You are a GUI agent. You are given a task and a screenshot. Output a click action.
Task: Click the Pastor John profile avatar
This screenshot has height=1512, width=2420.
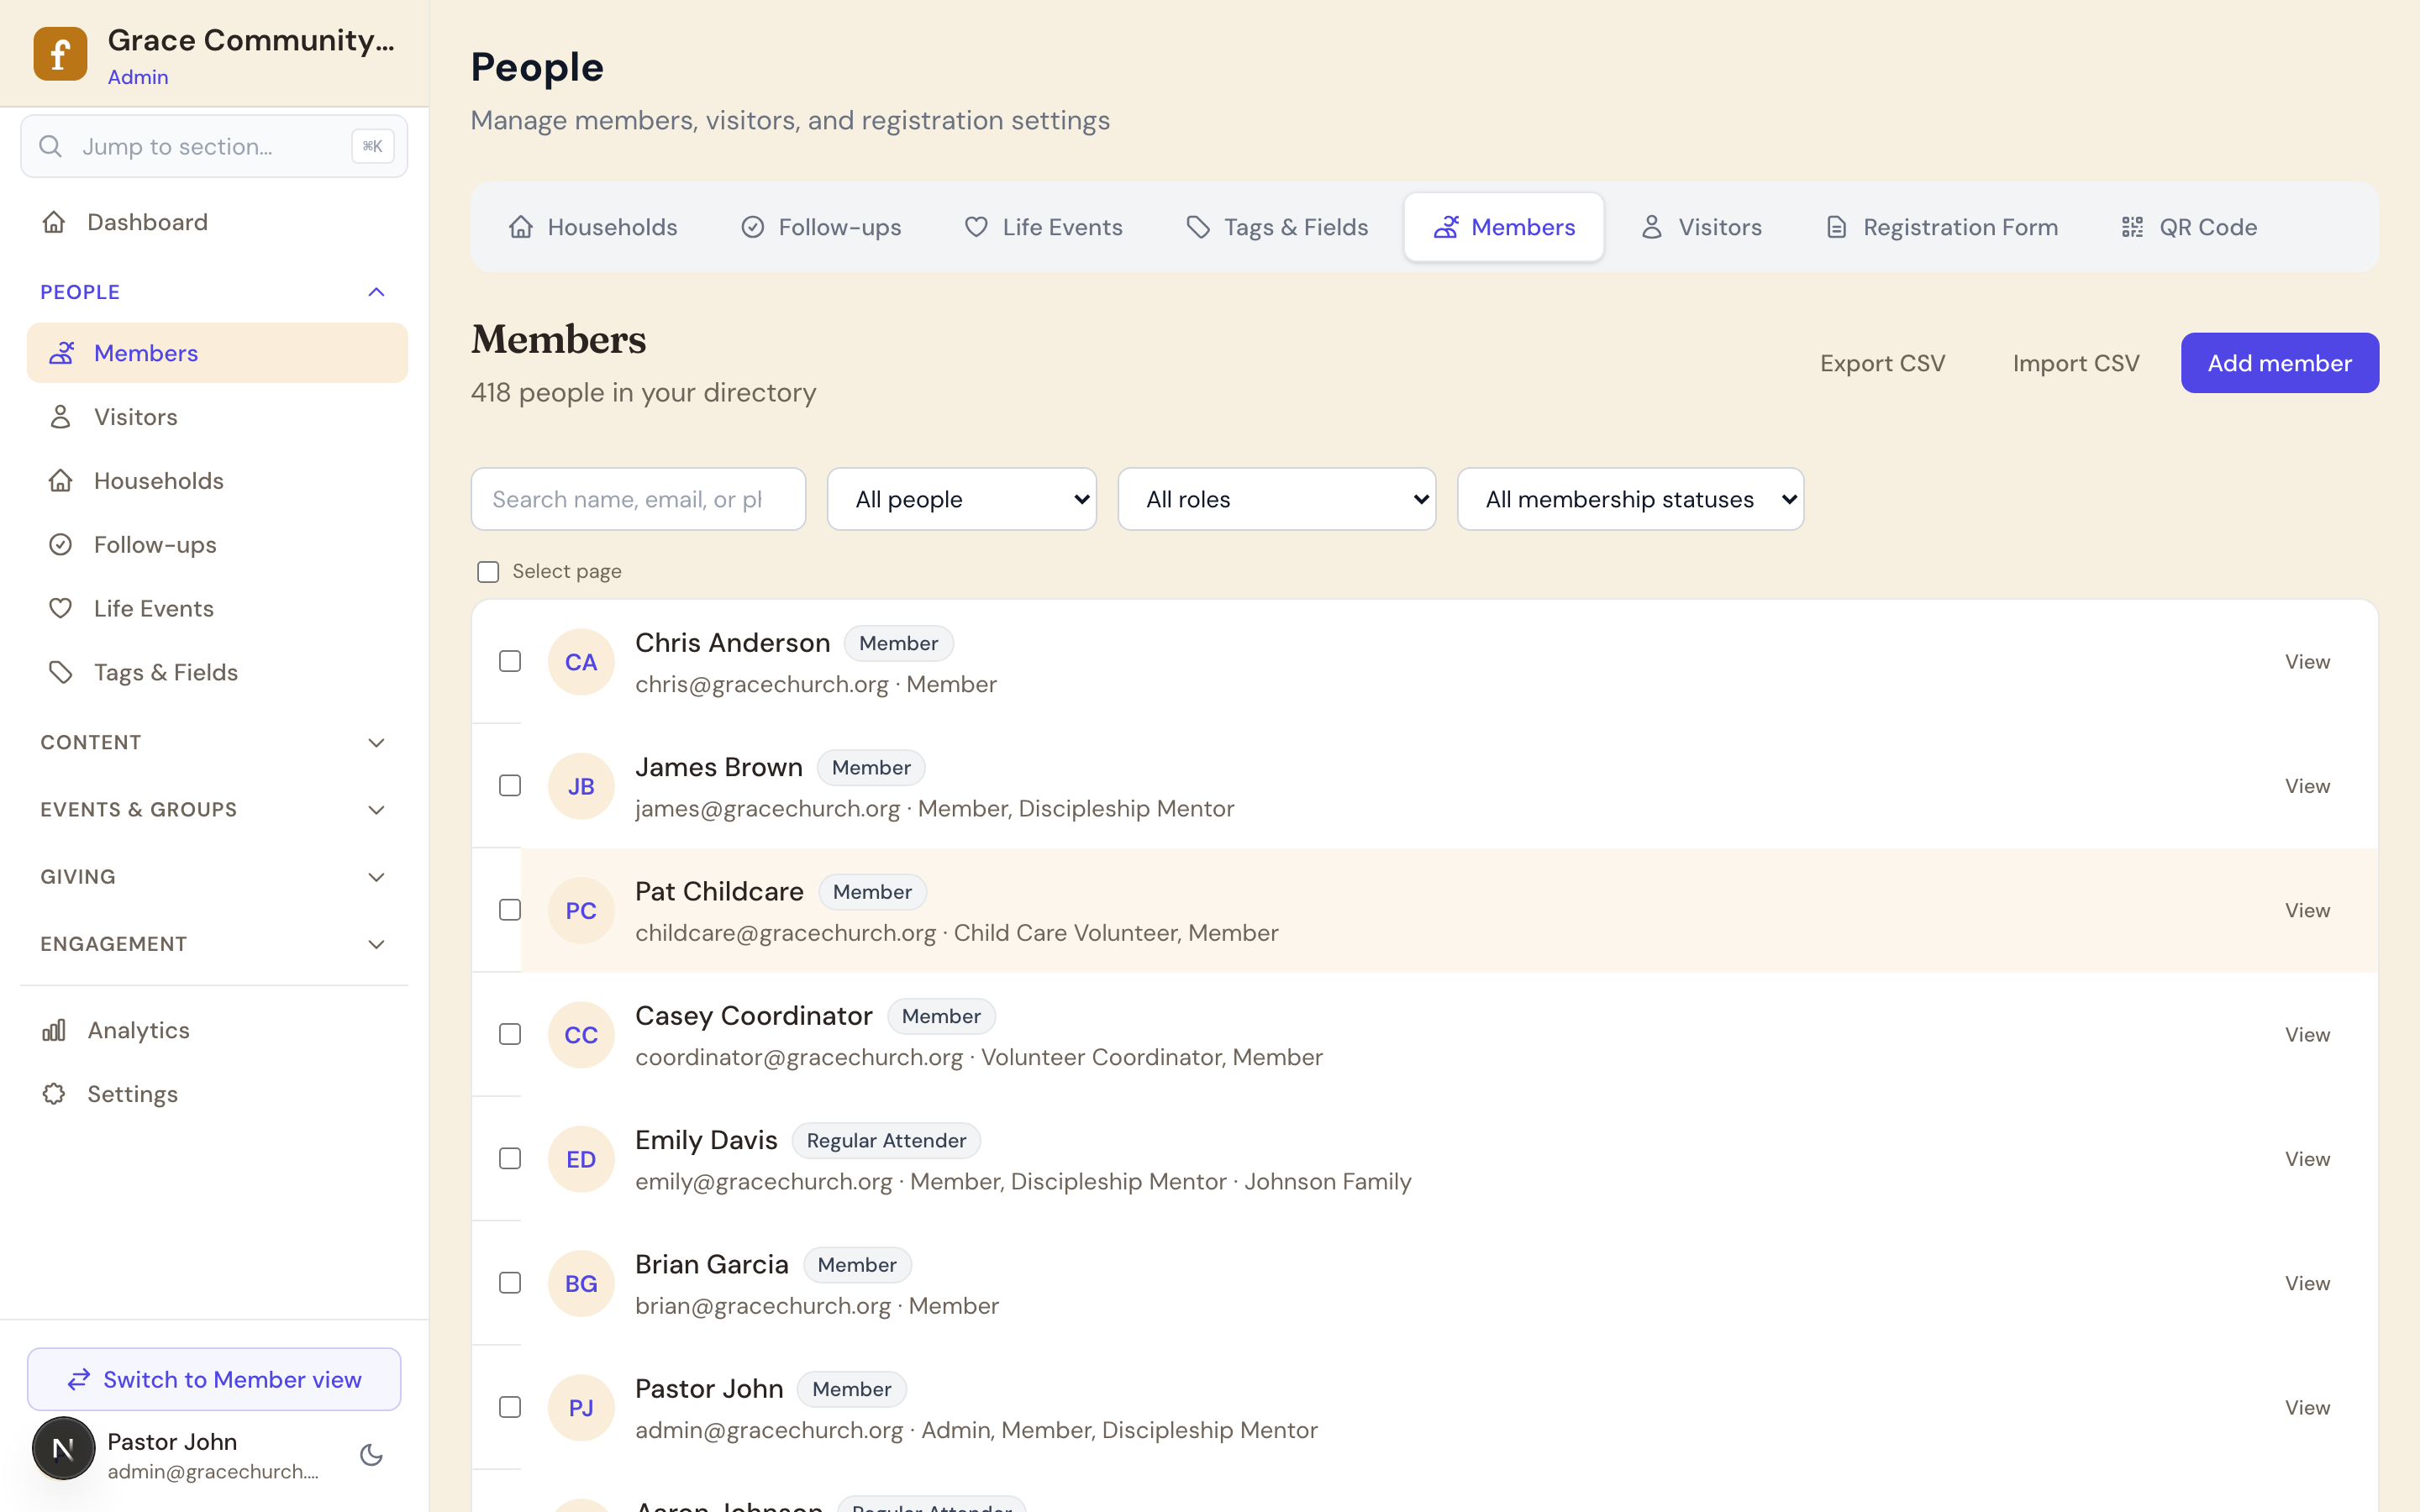pos(64,1448)
